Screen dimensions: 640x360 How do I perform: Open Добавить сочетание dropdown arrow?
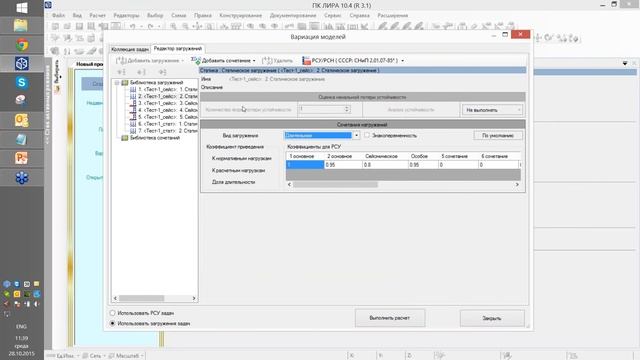(254, 61)
